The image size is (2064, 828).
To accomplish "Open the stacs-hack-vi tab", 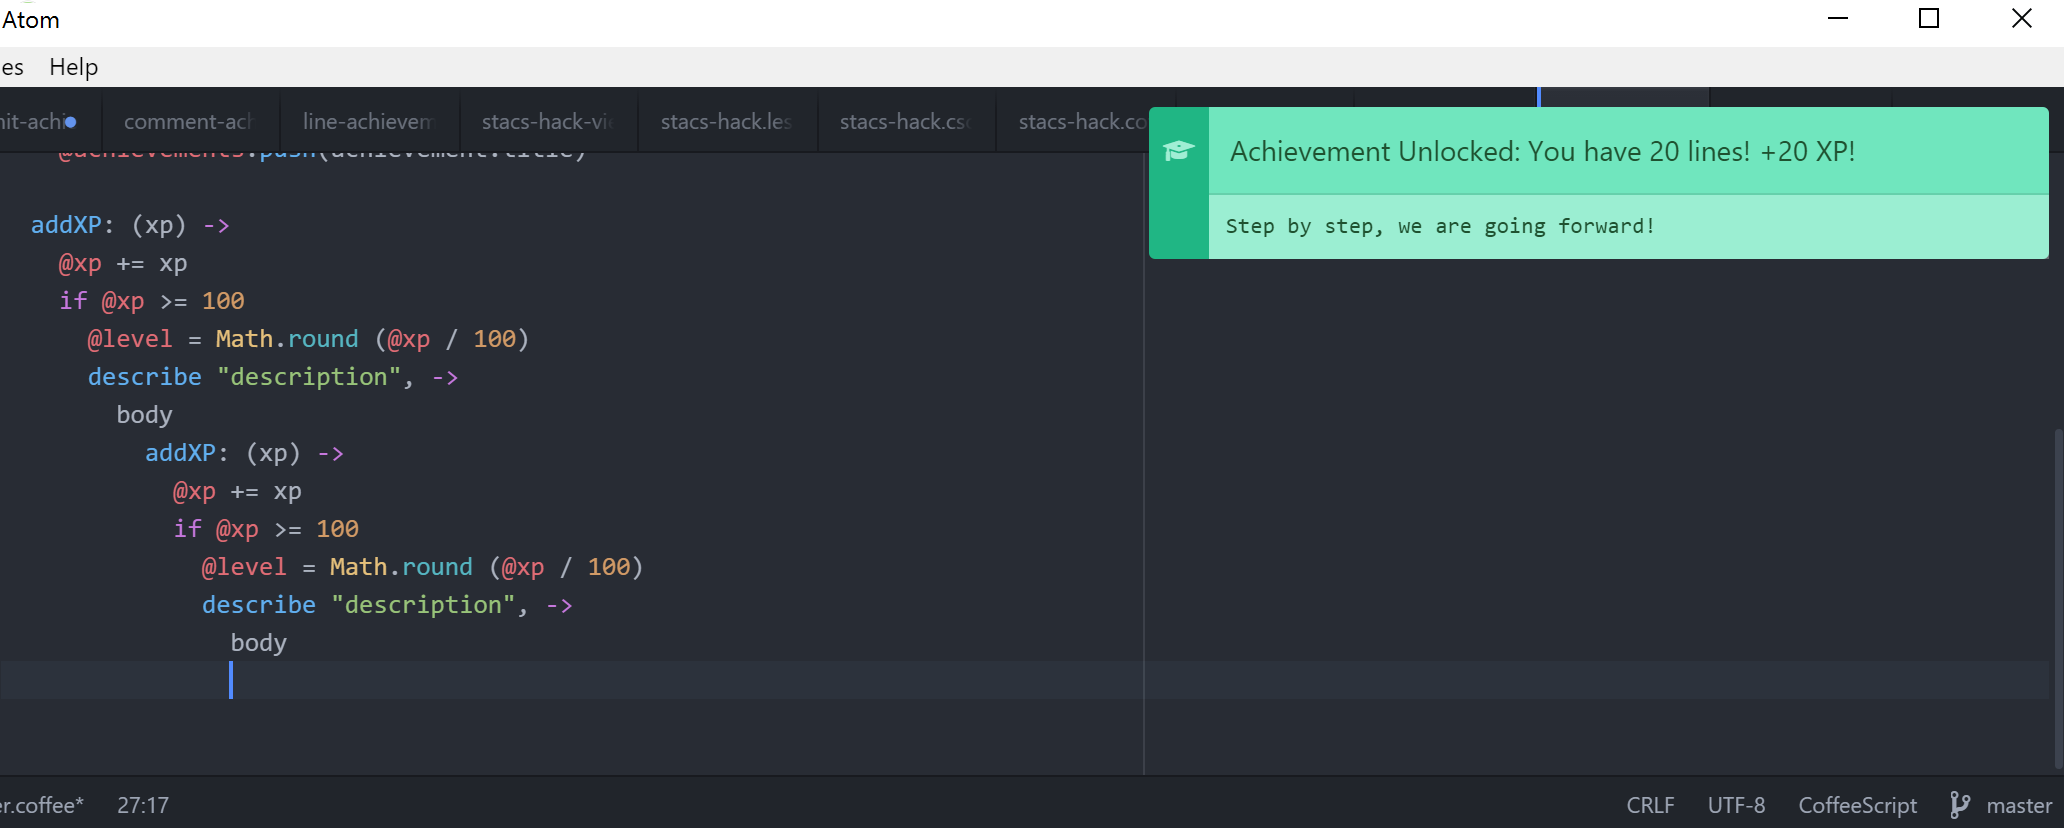I will click(548, 122).
